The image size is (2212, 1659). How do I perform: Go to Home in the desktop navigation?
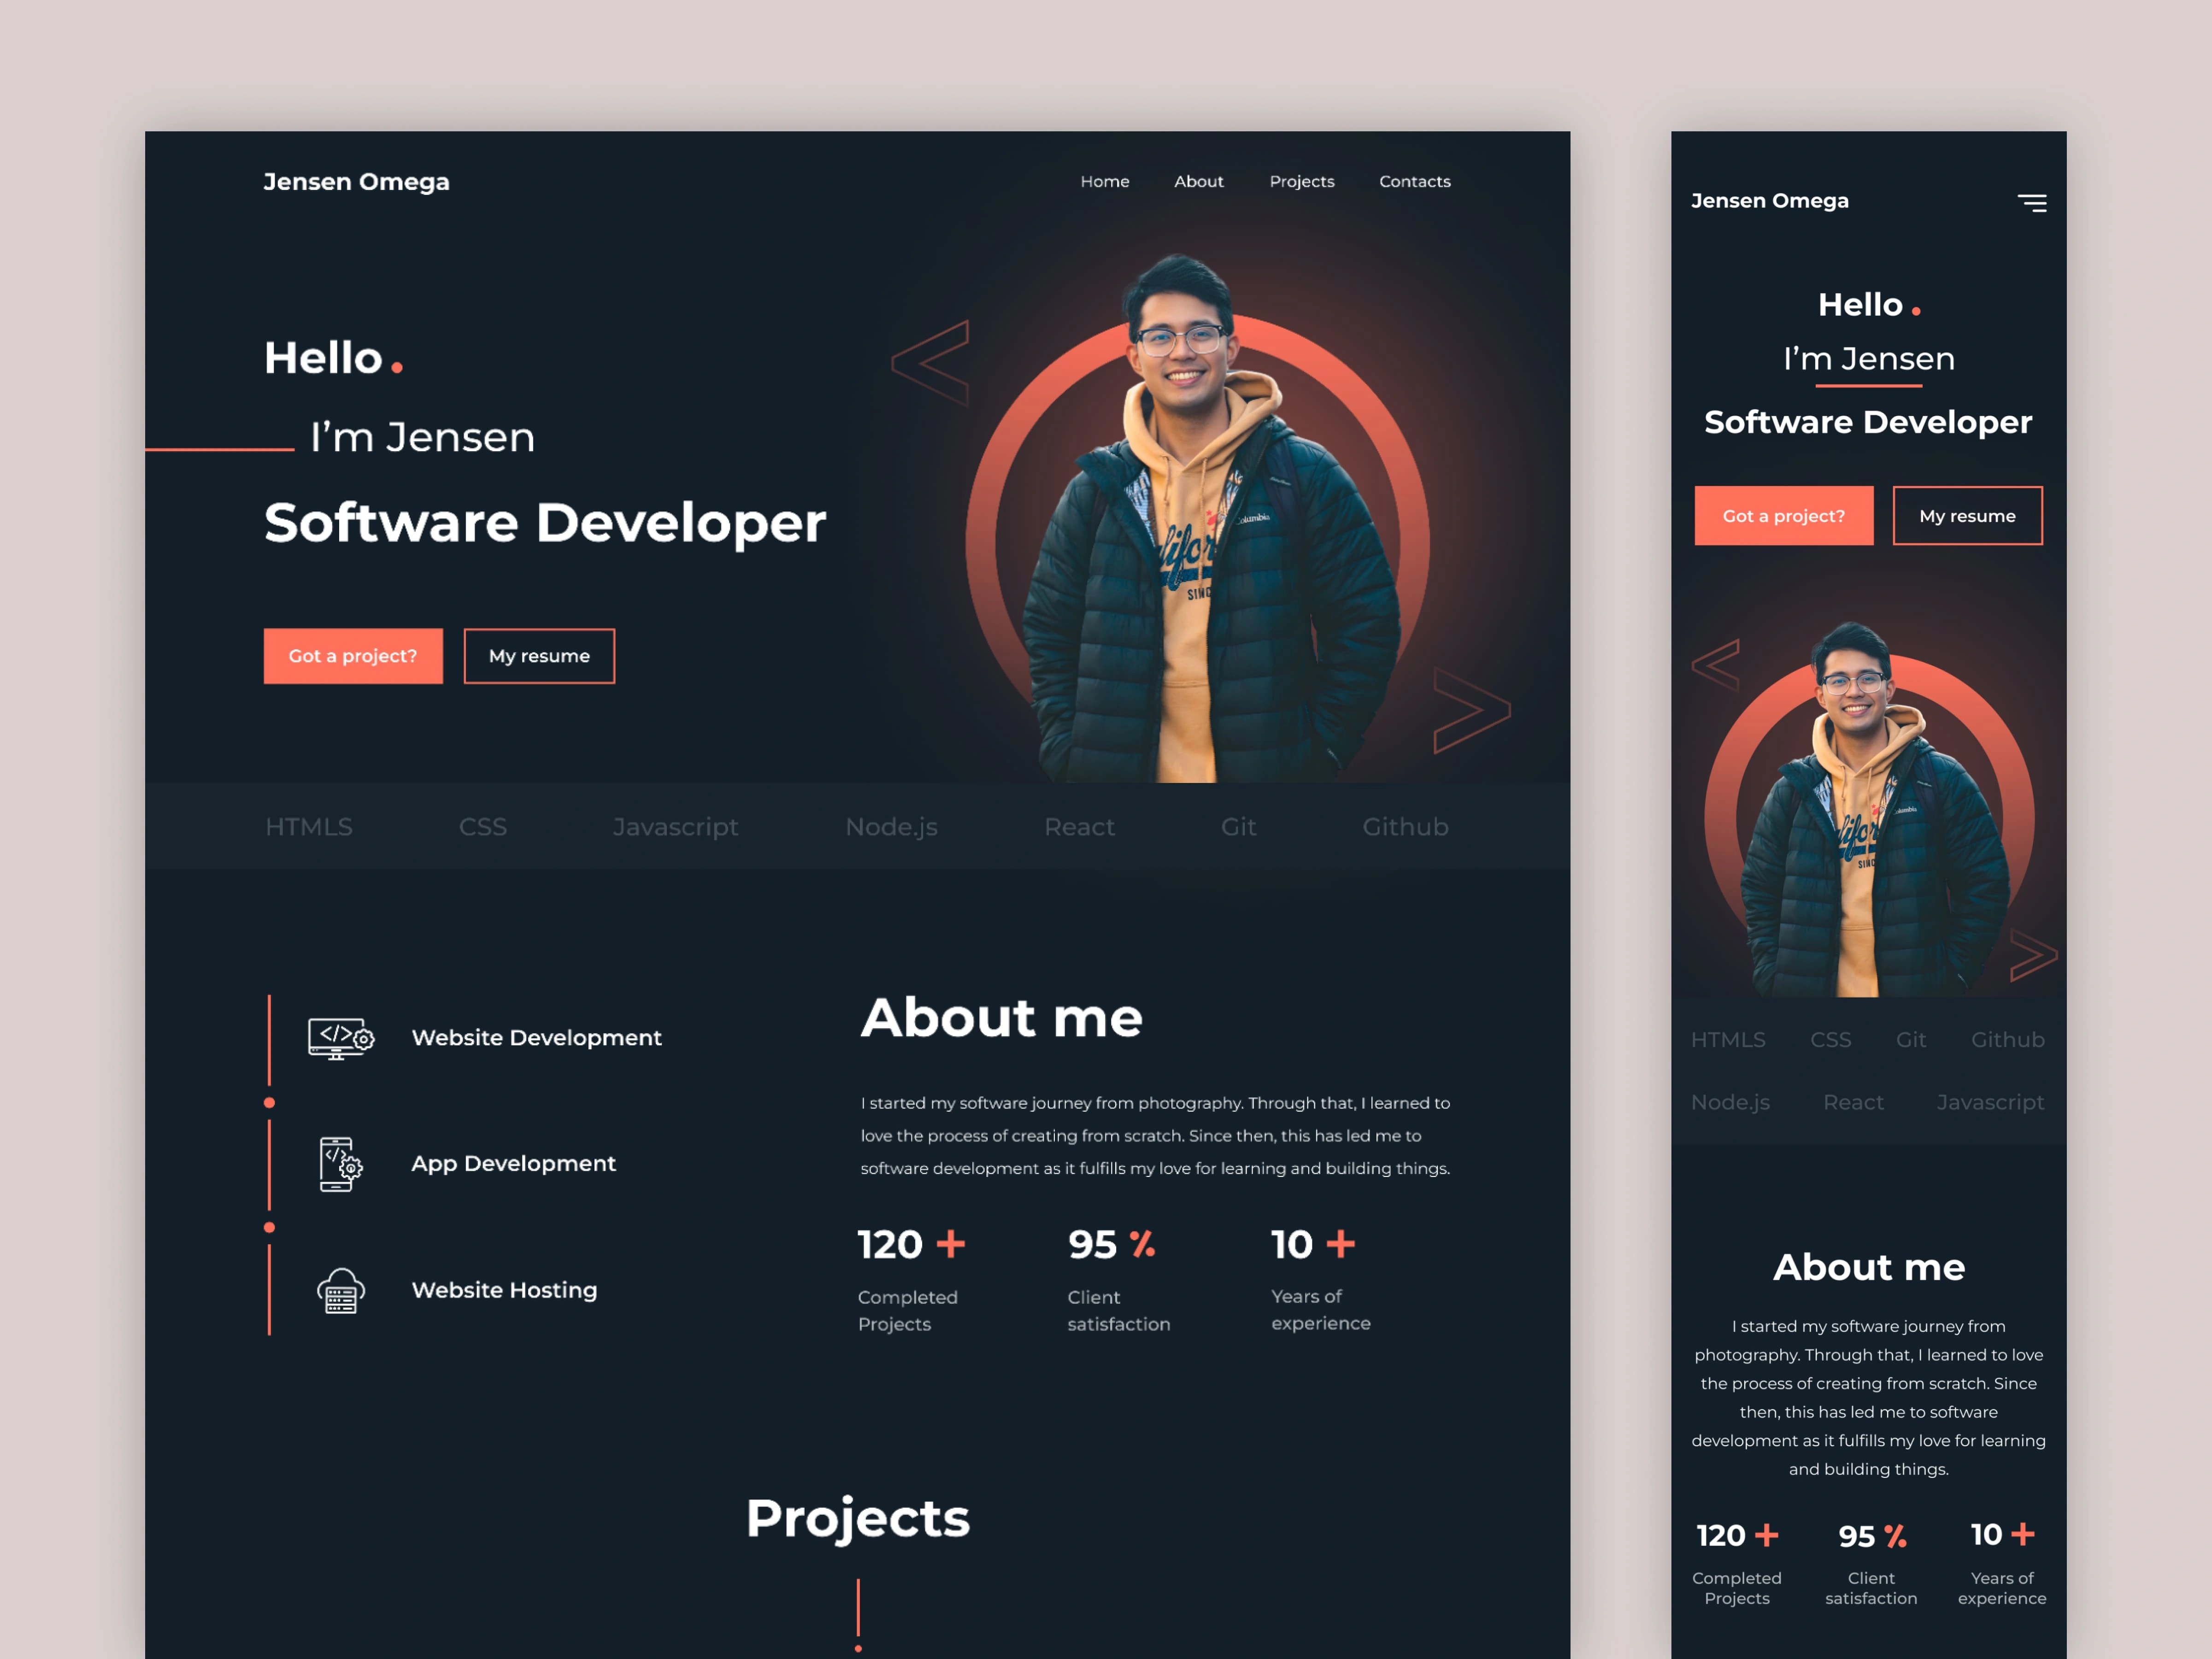[x=1105, y=181]
